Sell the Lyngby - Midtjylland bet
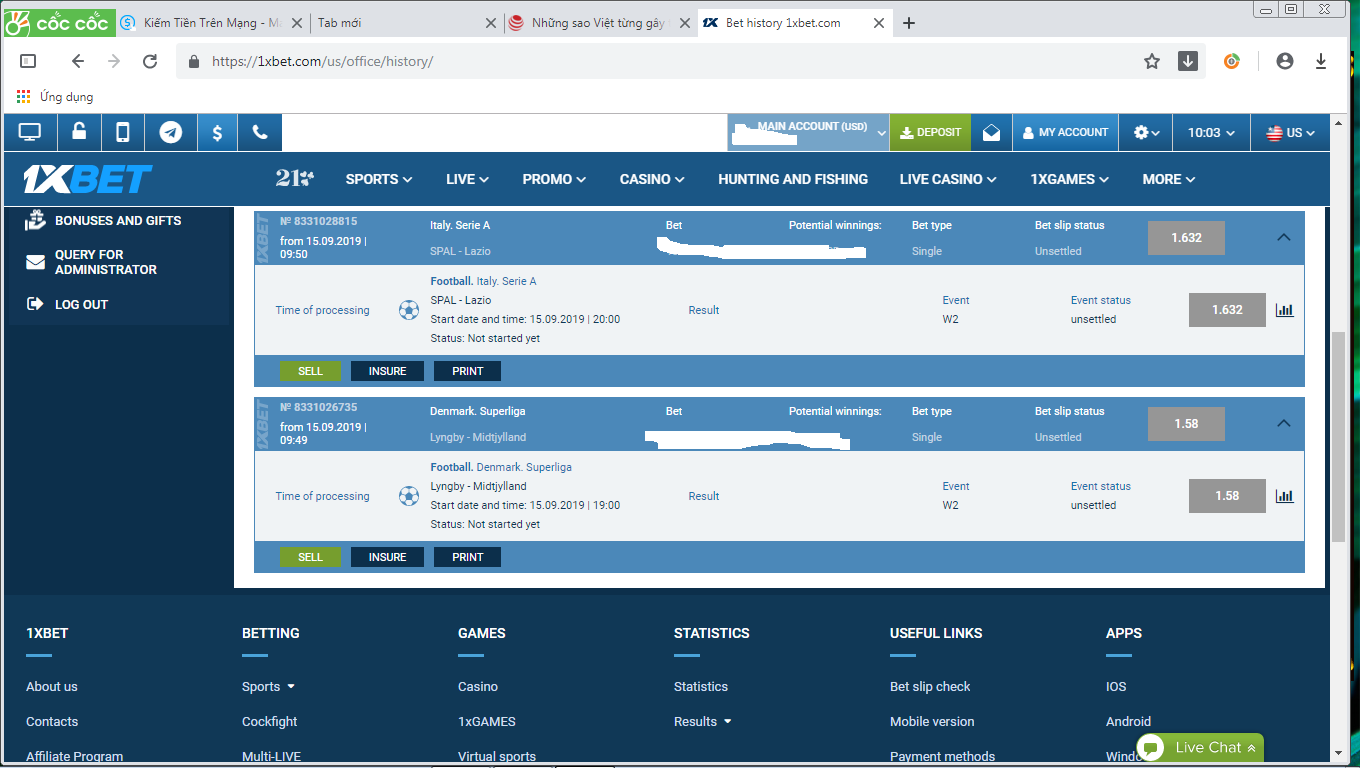Image resolution: width=1360 pixels, height=768 pixels. tap(310, 557)
